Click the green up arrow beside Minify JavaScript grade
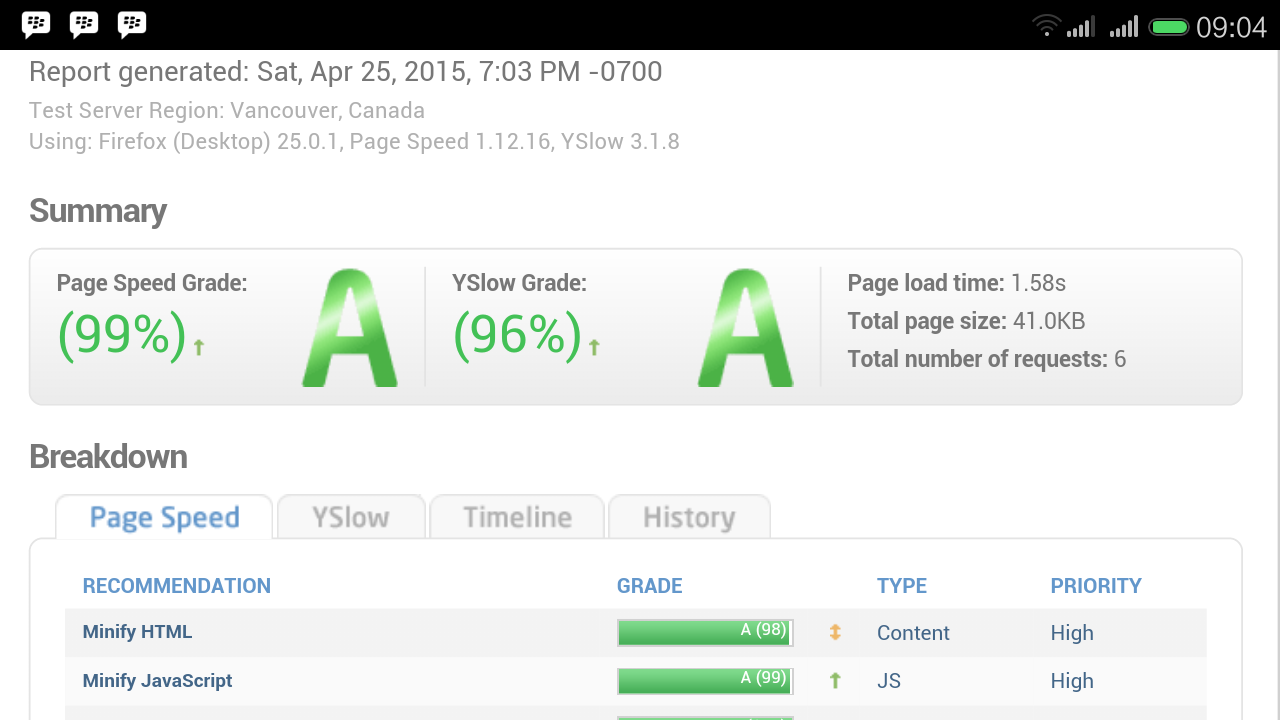The height and width of the screenshot is (720, 1280). [x=834, y=680]
